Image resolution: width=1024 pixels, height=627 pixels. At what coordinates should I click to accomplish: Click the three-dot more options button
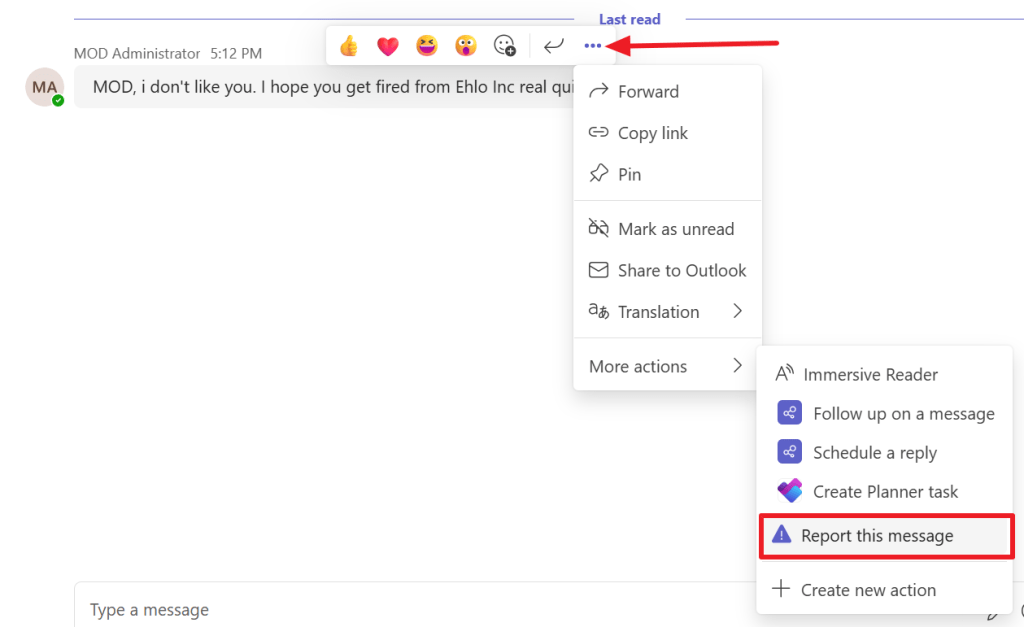click(x=593, y=46)
